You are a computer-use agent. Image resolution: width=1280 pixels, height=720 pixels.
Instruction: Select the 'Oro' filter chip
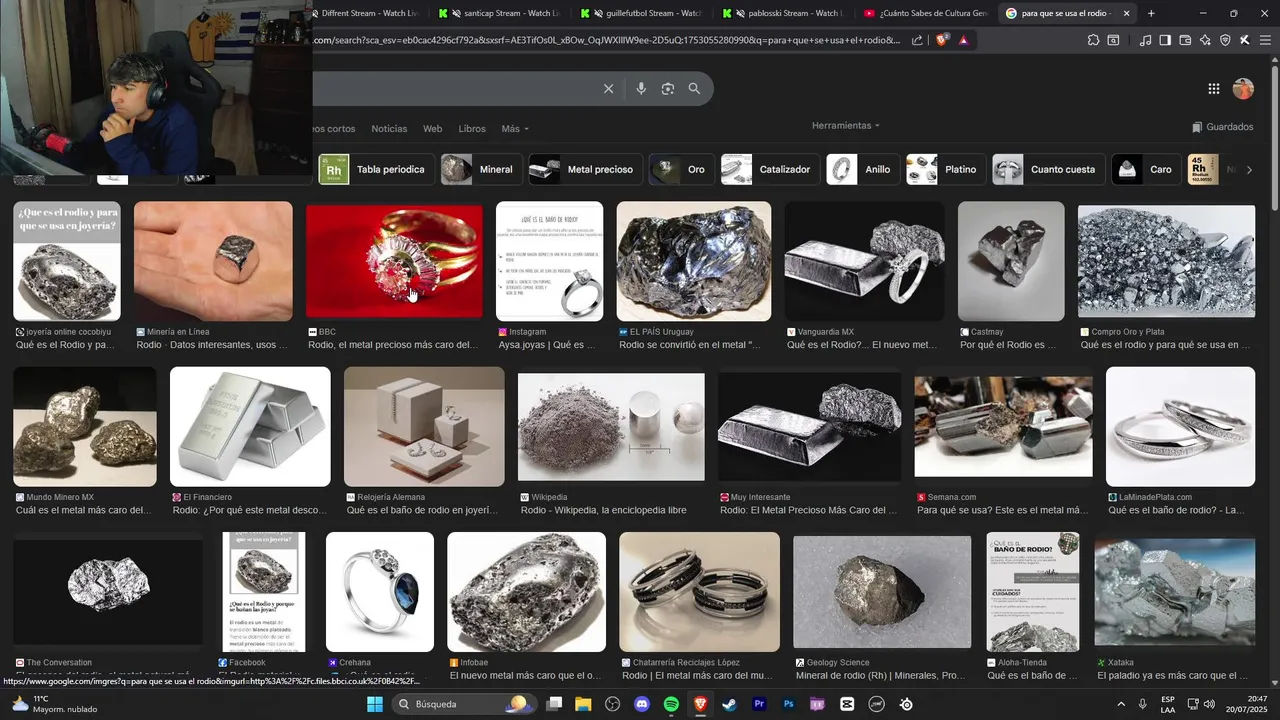682,170
